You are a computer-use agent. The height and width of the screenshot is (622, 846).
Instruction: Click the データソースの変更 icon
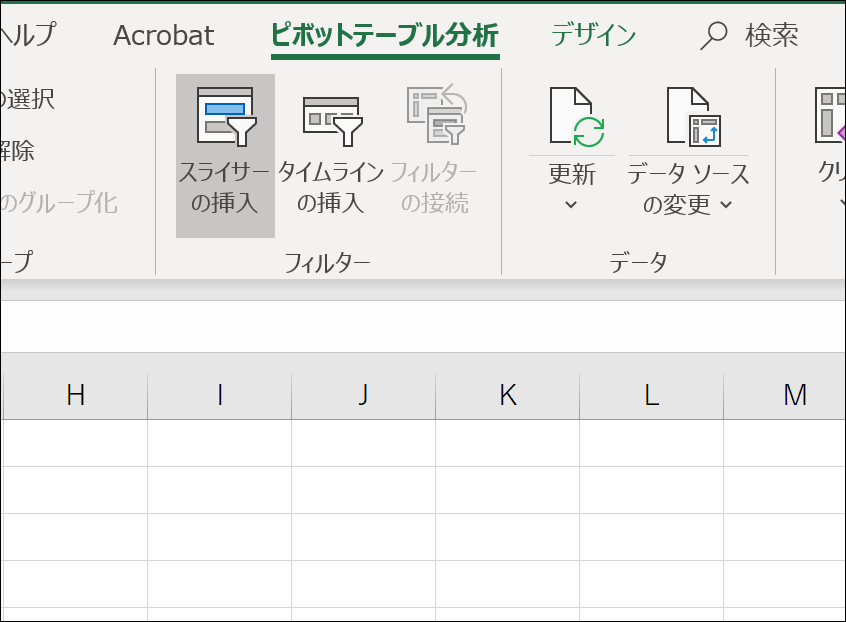point(693,117)
